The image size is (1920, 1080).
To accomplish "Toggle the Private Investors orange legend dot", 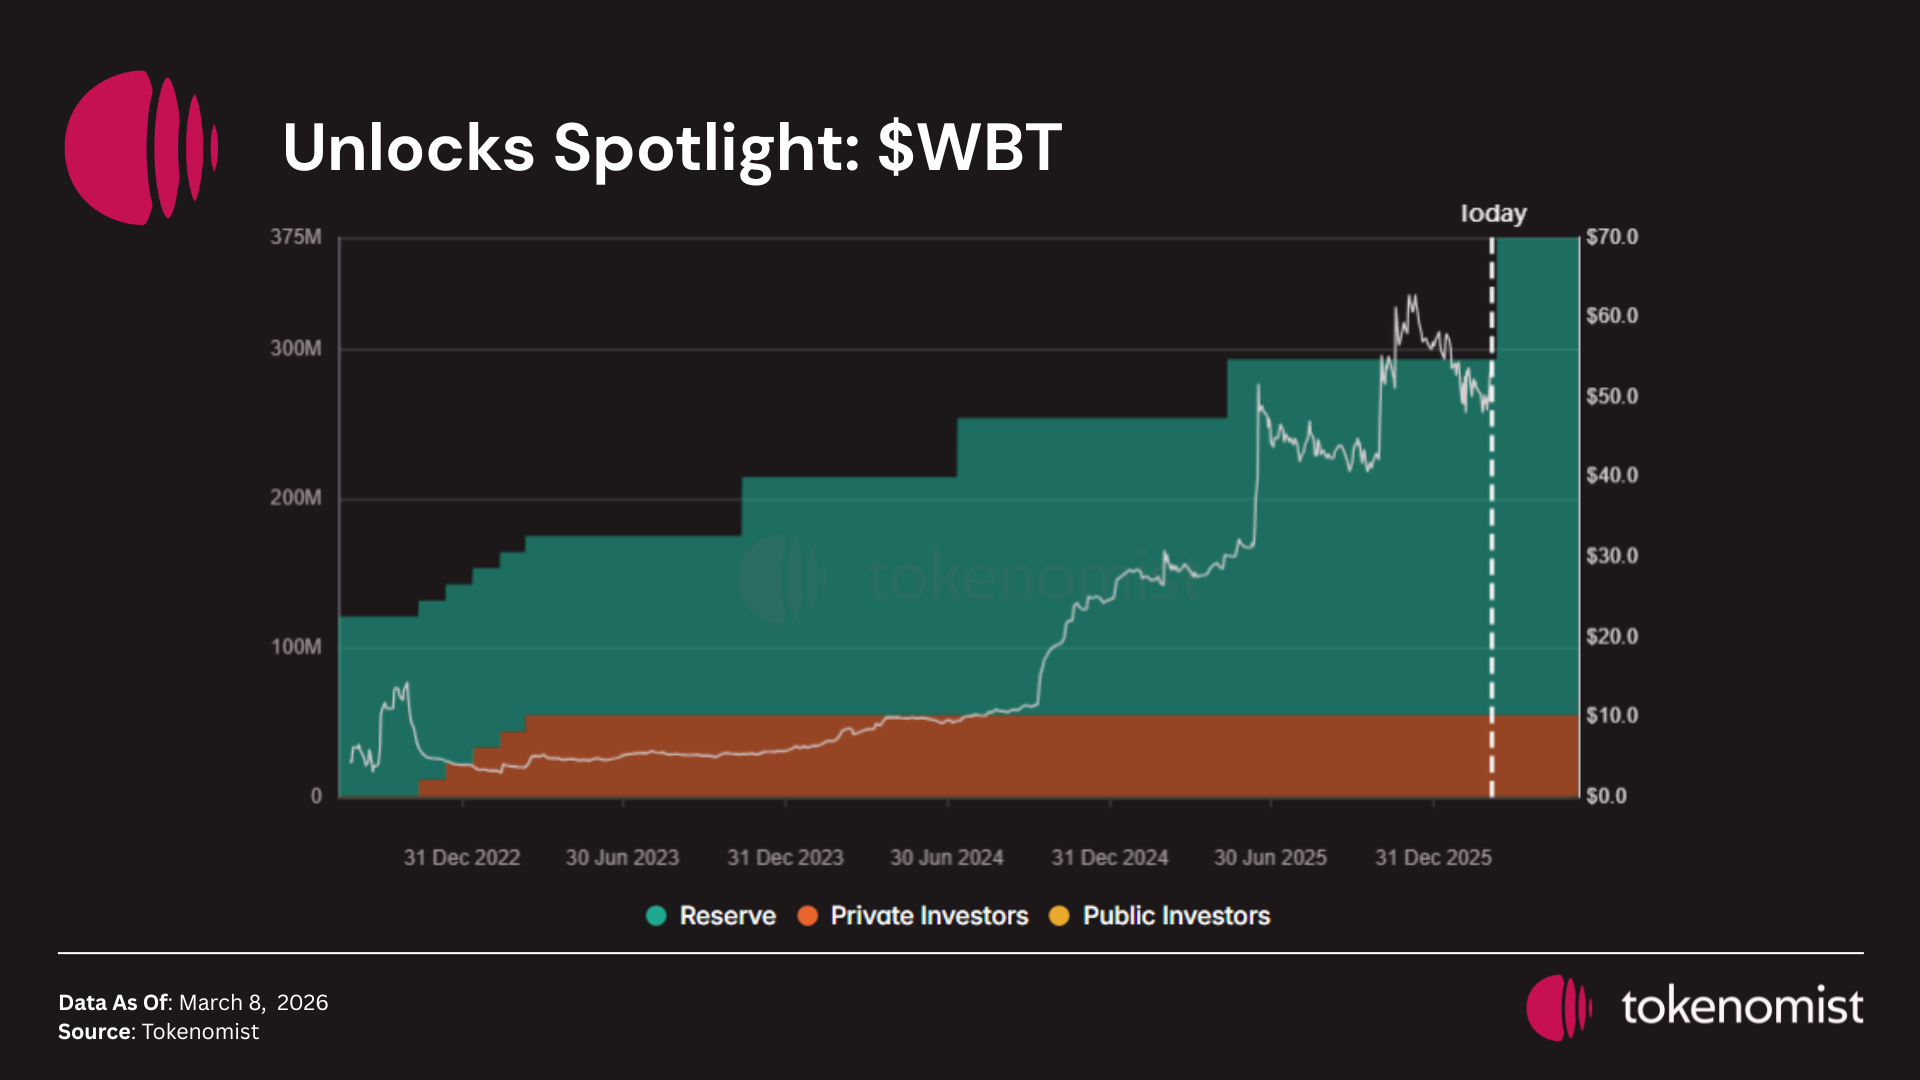I will [x=808, y=916].
